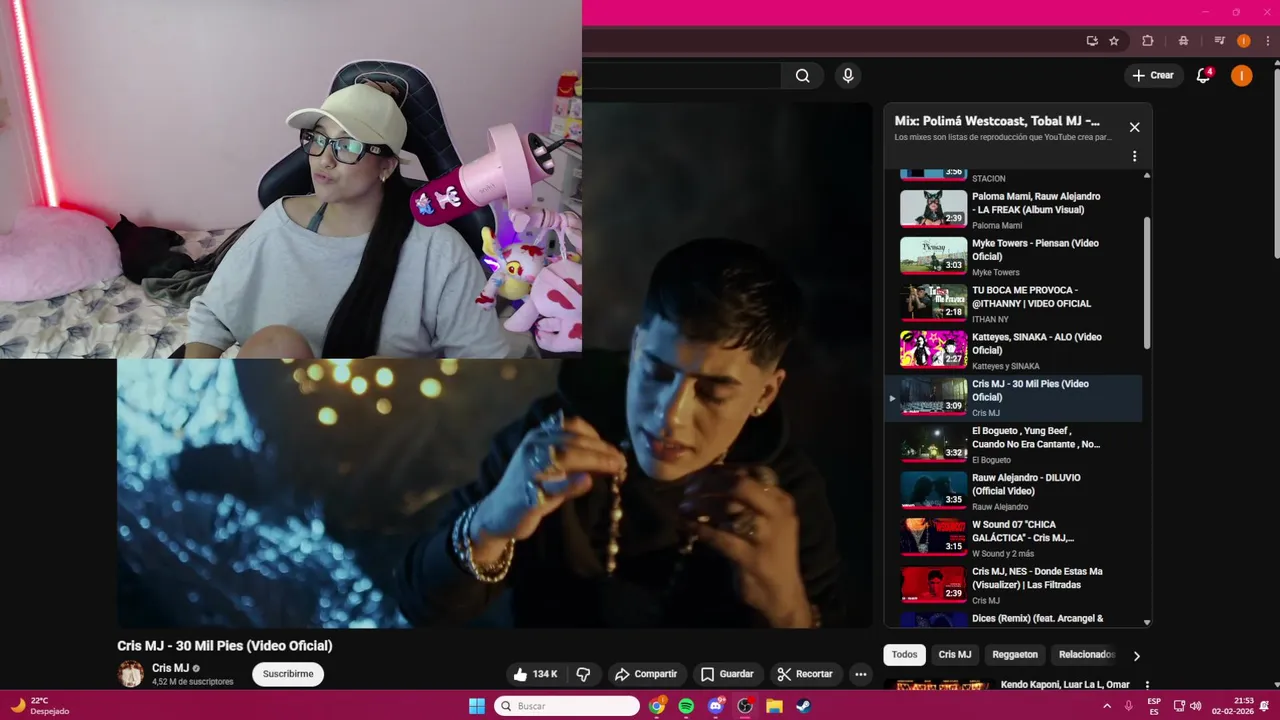Screen dimensions: 1280x720
Task: Close the Mix playlist panel
Action: [x=1134, y=127]
